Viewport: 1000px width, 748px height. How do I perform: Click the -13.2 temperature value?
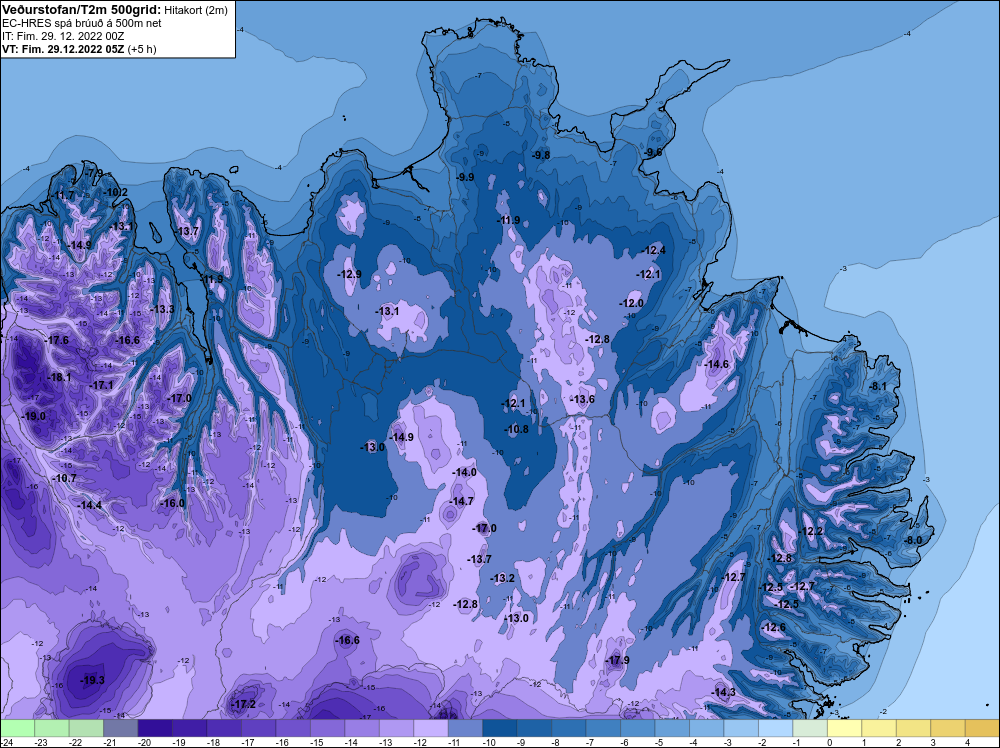[x=503, y=578]
